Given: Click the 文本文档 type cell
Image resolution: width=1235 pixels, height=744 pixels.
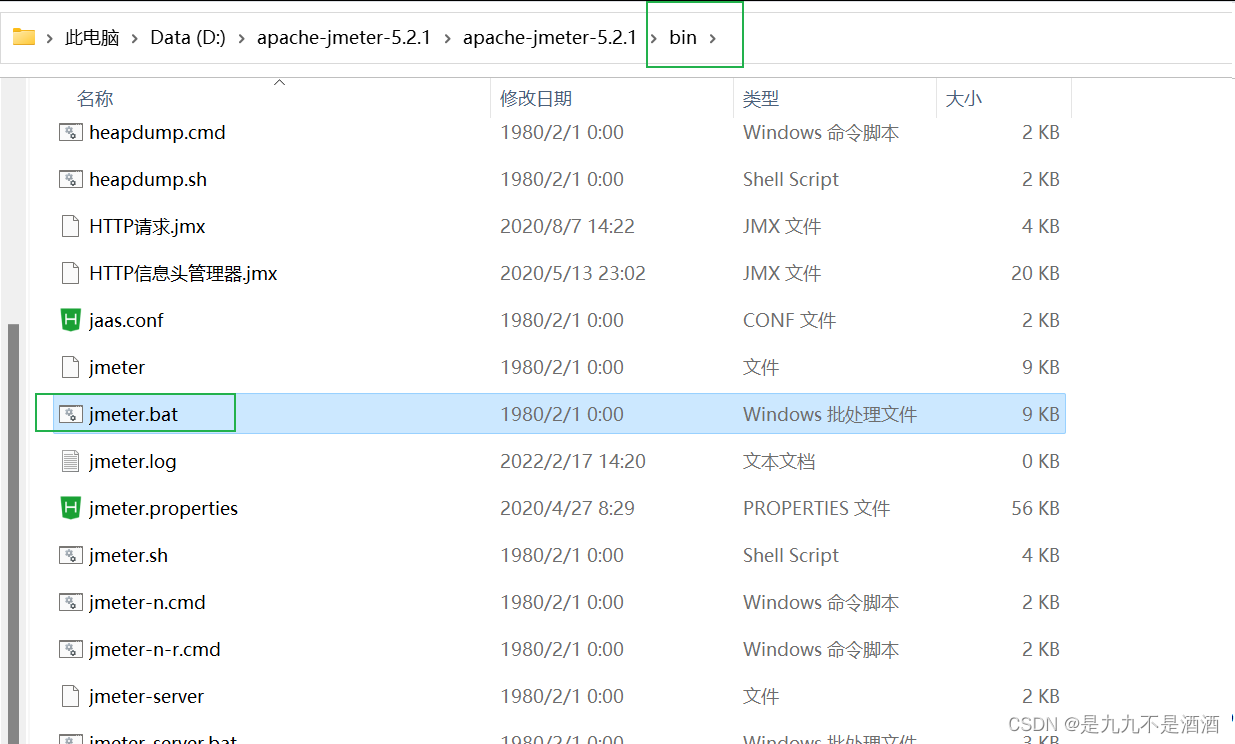Looking at the screenshot, I should pos(779,461).
